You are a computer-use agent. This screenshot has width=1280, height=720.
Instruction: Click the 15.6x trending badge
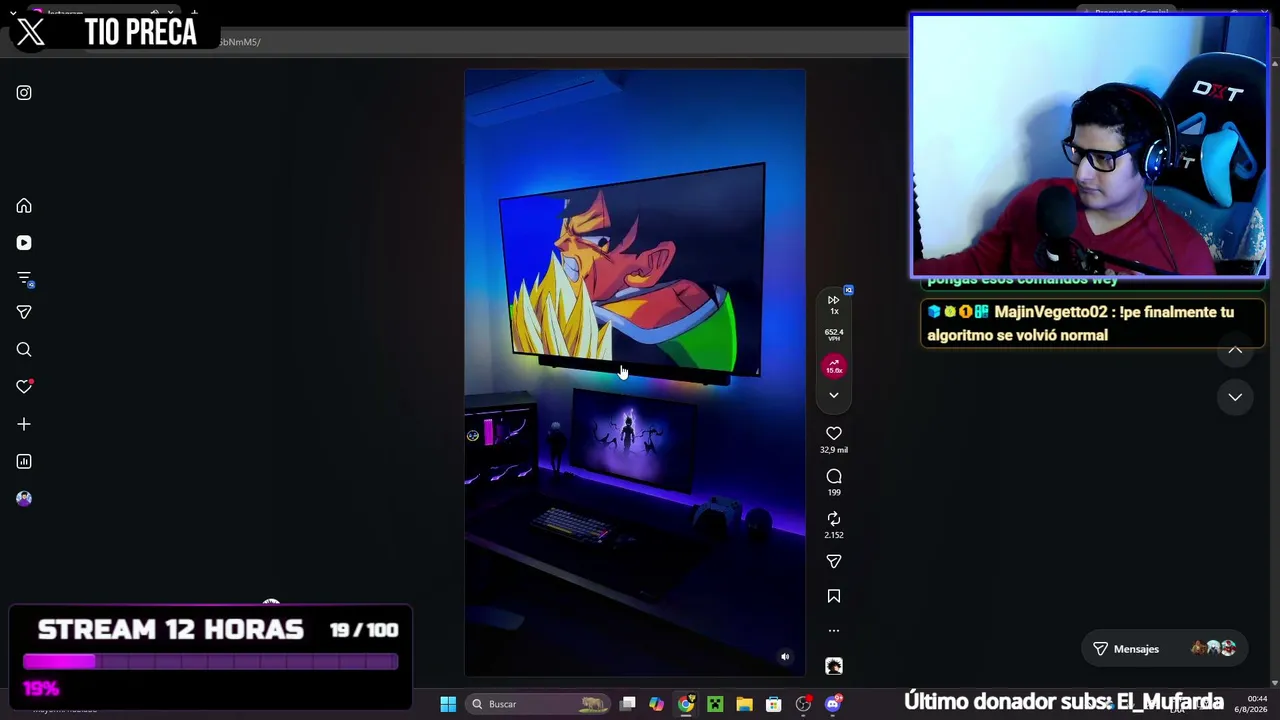[834, 367]
